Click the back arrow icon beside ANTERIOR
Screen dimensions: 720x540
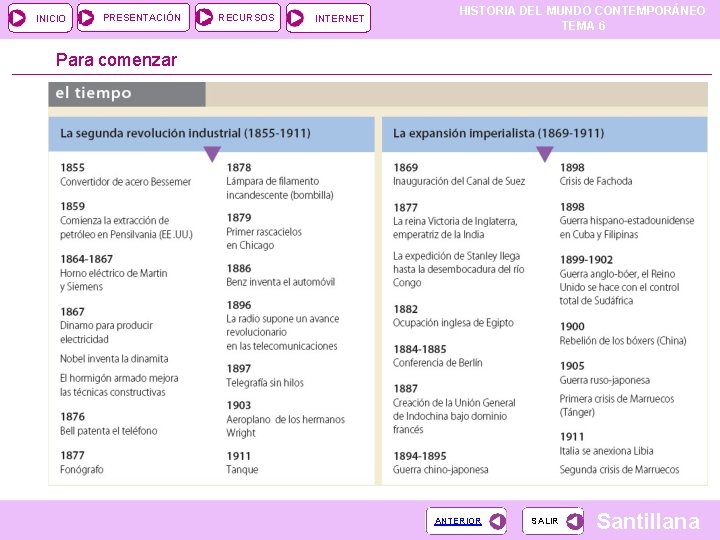click(497, 521)
